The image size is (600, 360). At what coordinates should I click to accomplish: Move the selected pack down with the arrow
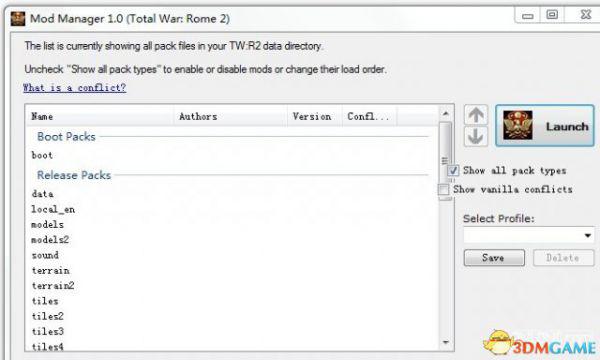point(476,136)
